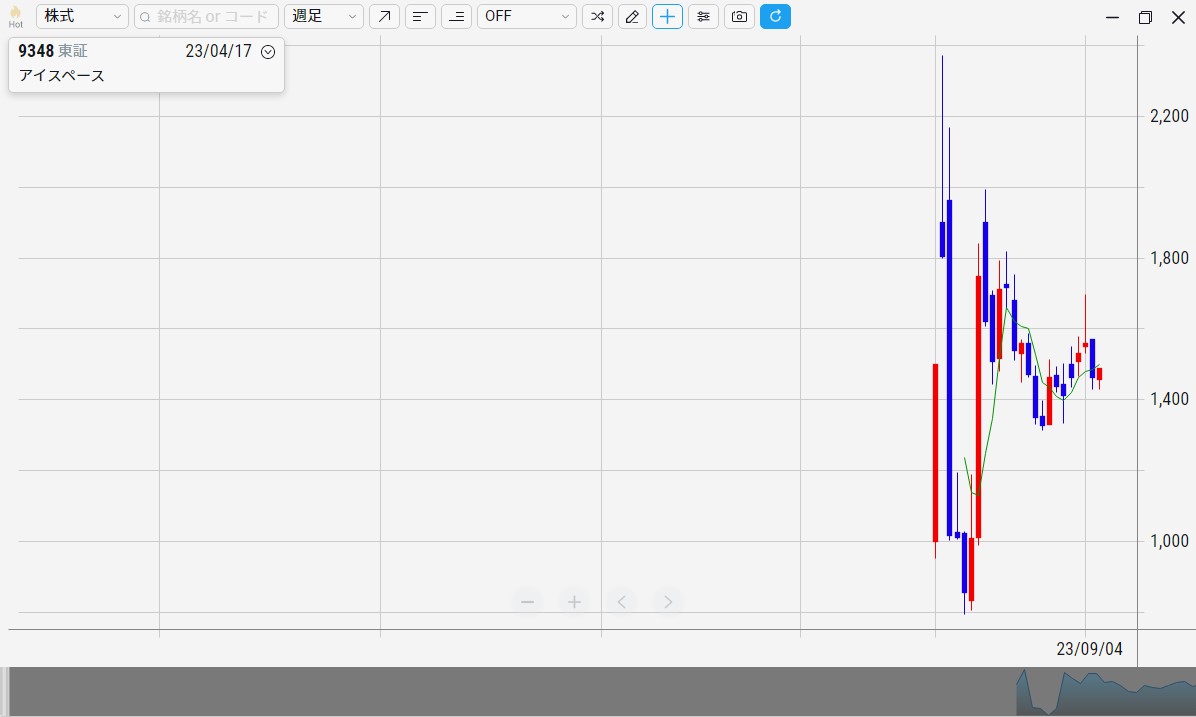1196x717 pixels.
Task: Open the 株式 asset type dropdown
Action: tap(82, 17)
